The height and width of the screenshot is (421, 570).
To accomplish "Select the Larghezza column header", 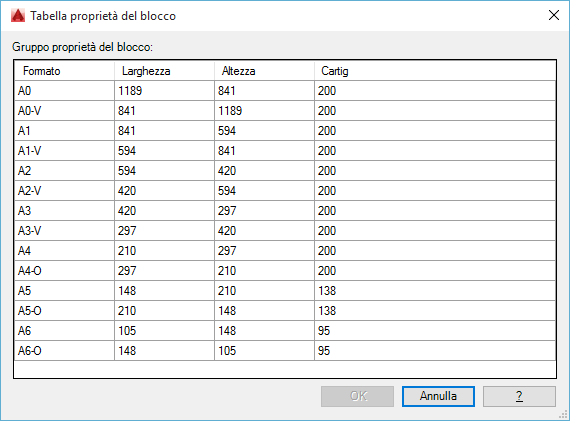I will [164, 71].
